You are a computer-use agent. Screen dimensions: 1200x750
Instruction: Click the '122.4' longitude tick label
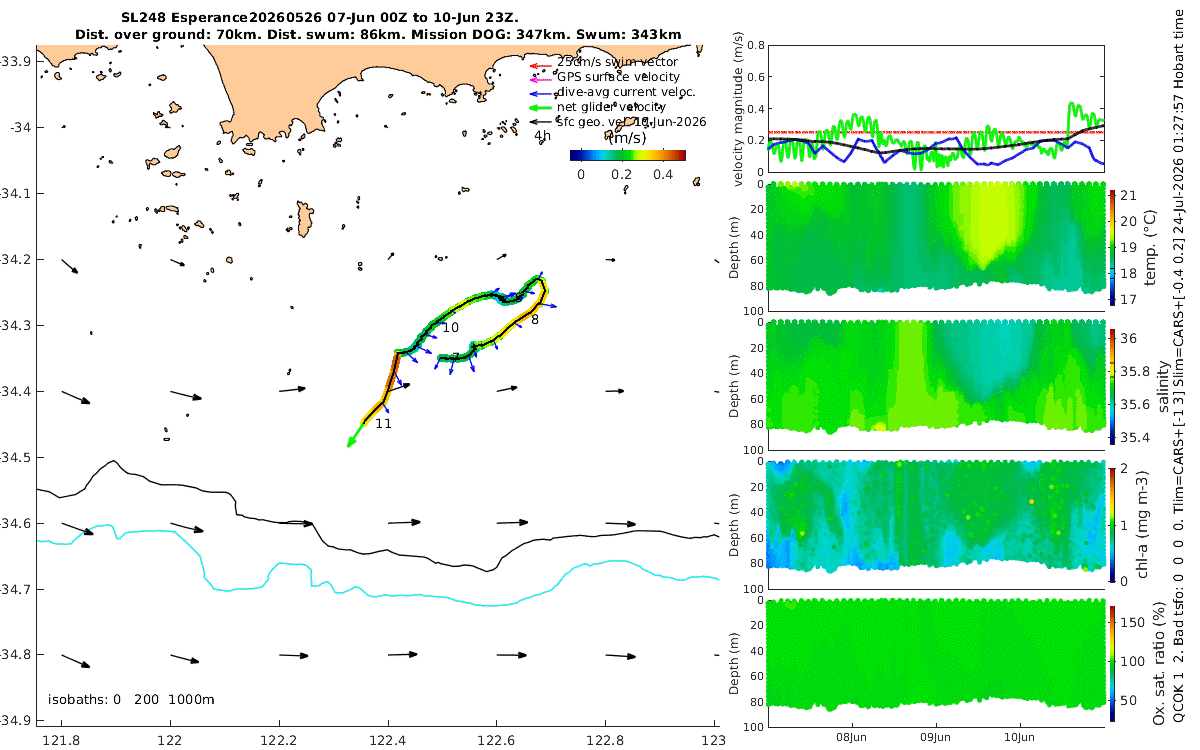pos(388,740)
